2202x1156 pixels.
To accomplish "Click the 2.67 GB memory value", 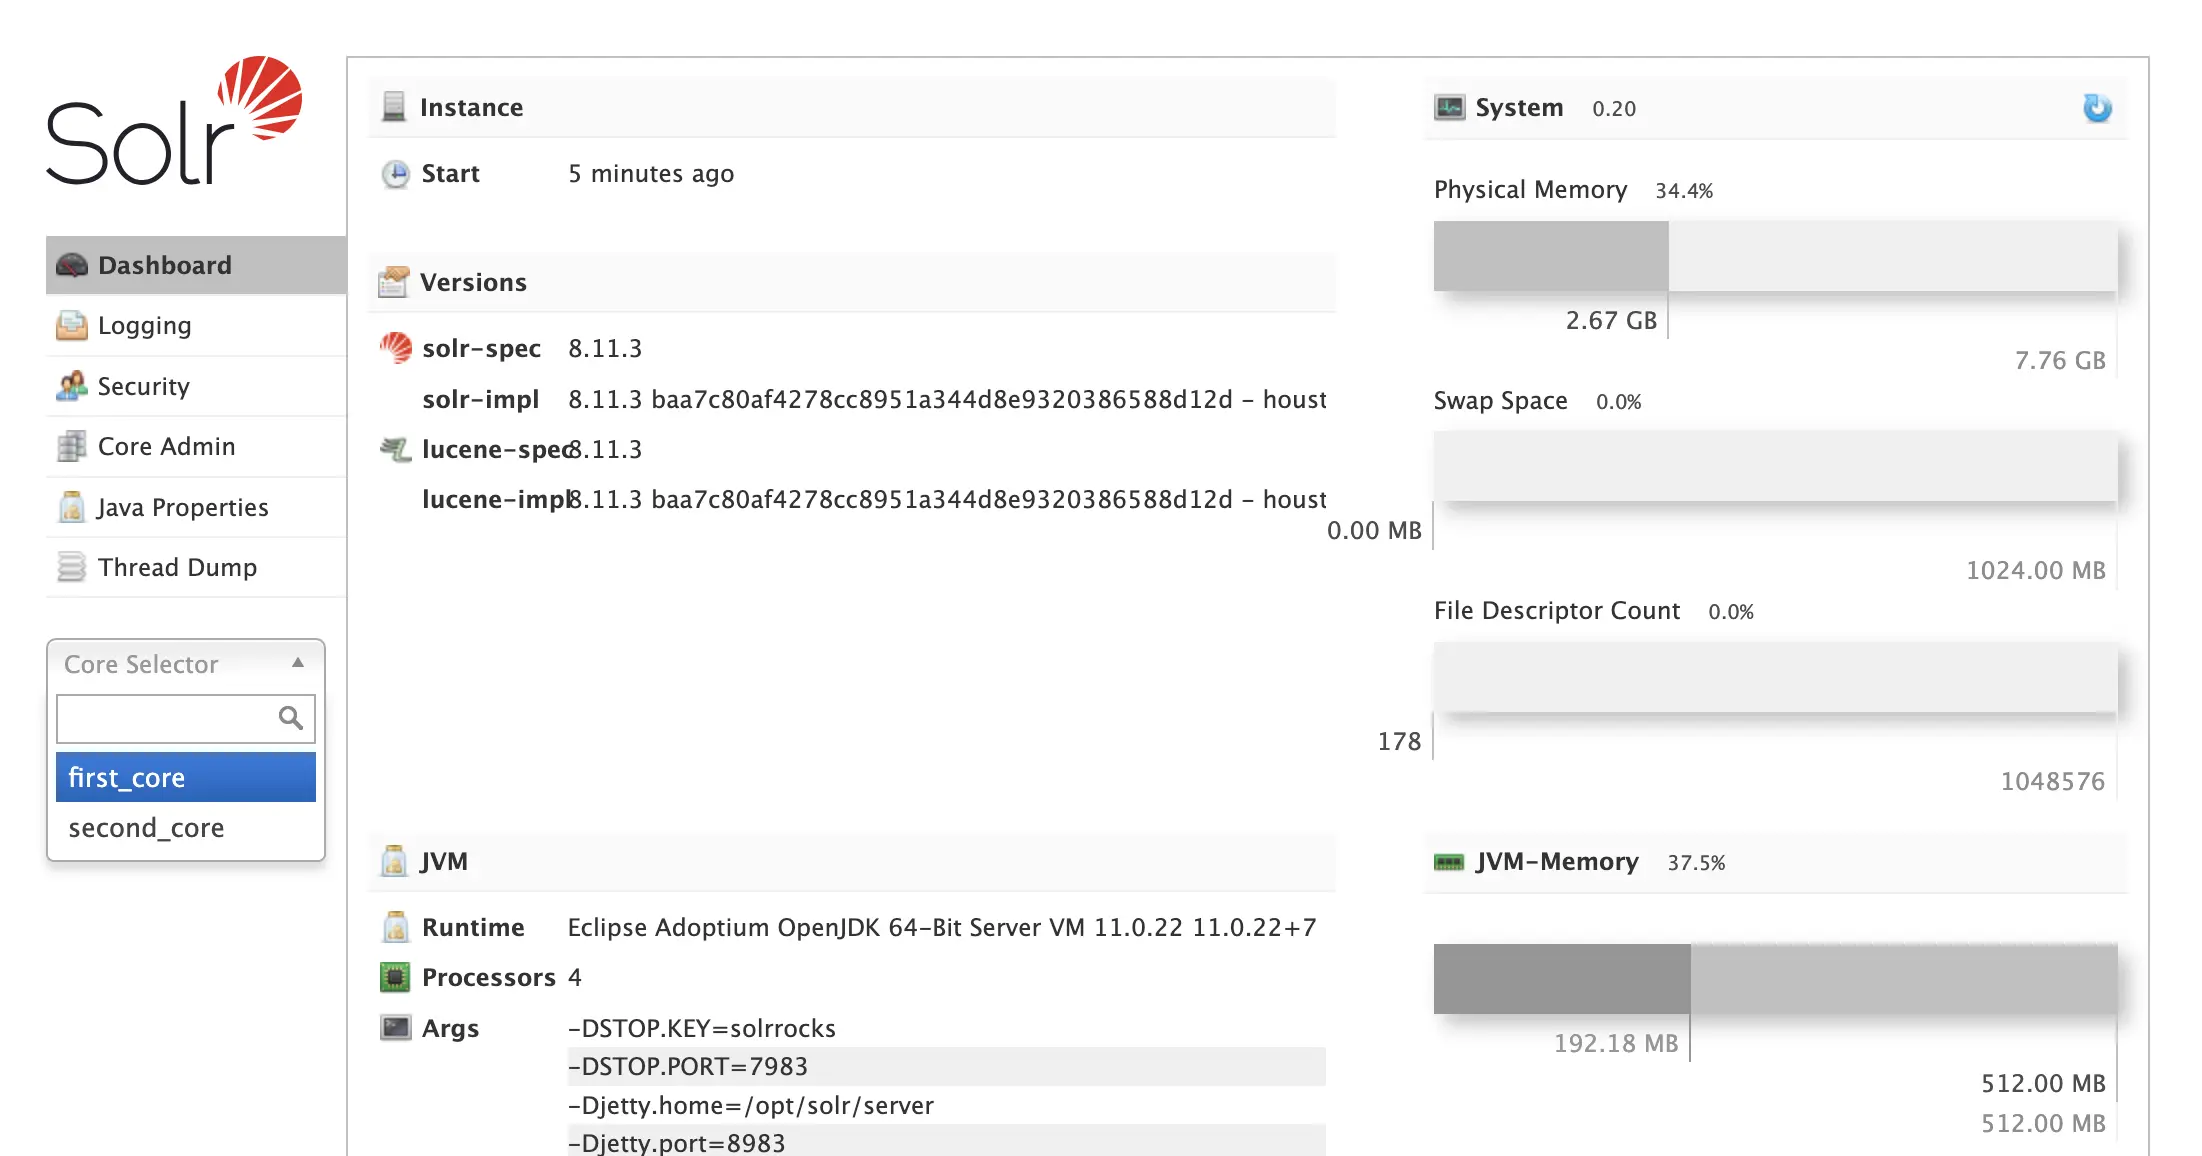I will (1611, 320).
